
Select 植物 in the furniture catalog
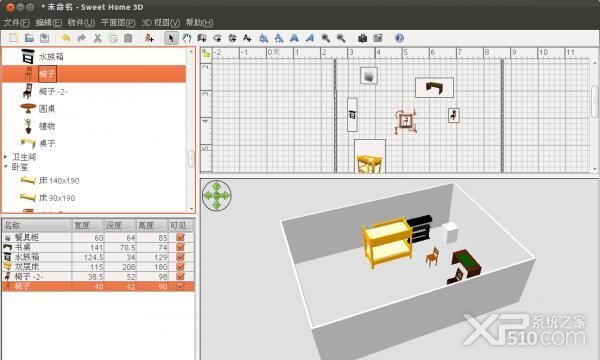(x=47, y=126)
